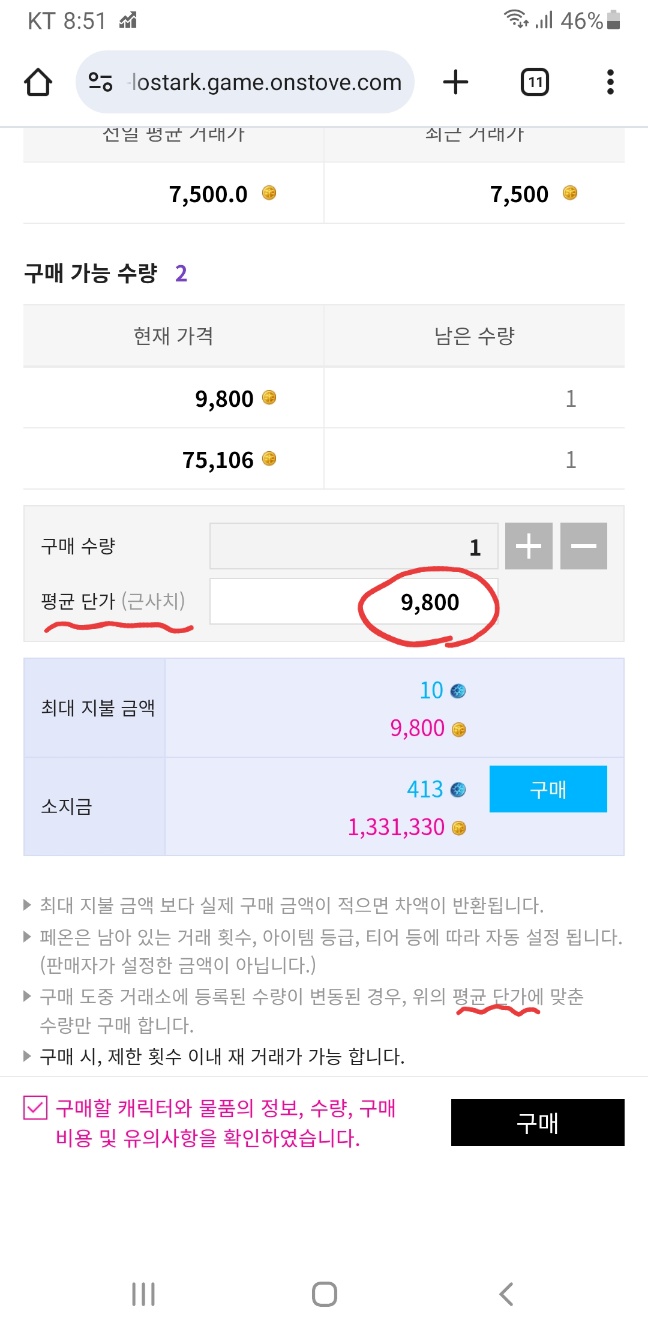This screenshot has width=648, height=1332.
Task: Tap the browser home icon
Action: point(38,82)
